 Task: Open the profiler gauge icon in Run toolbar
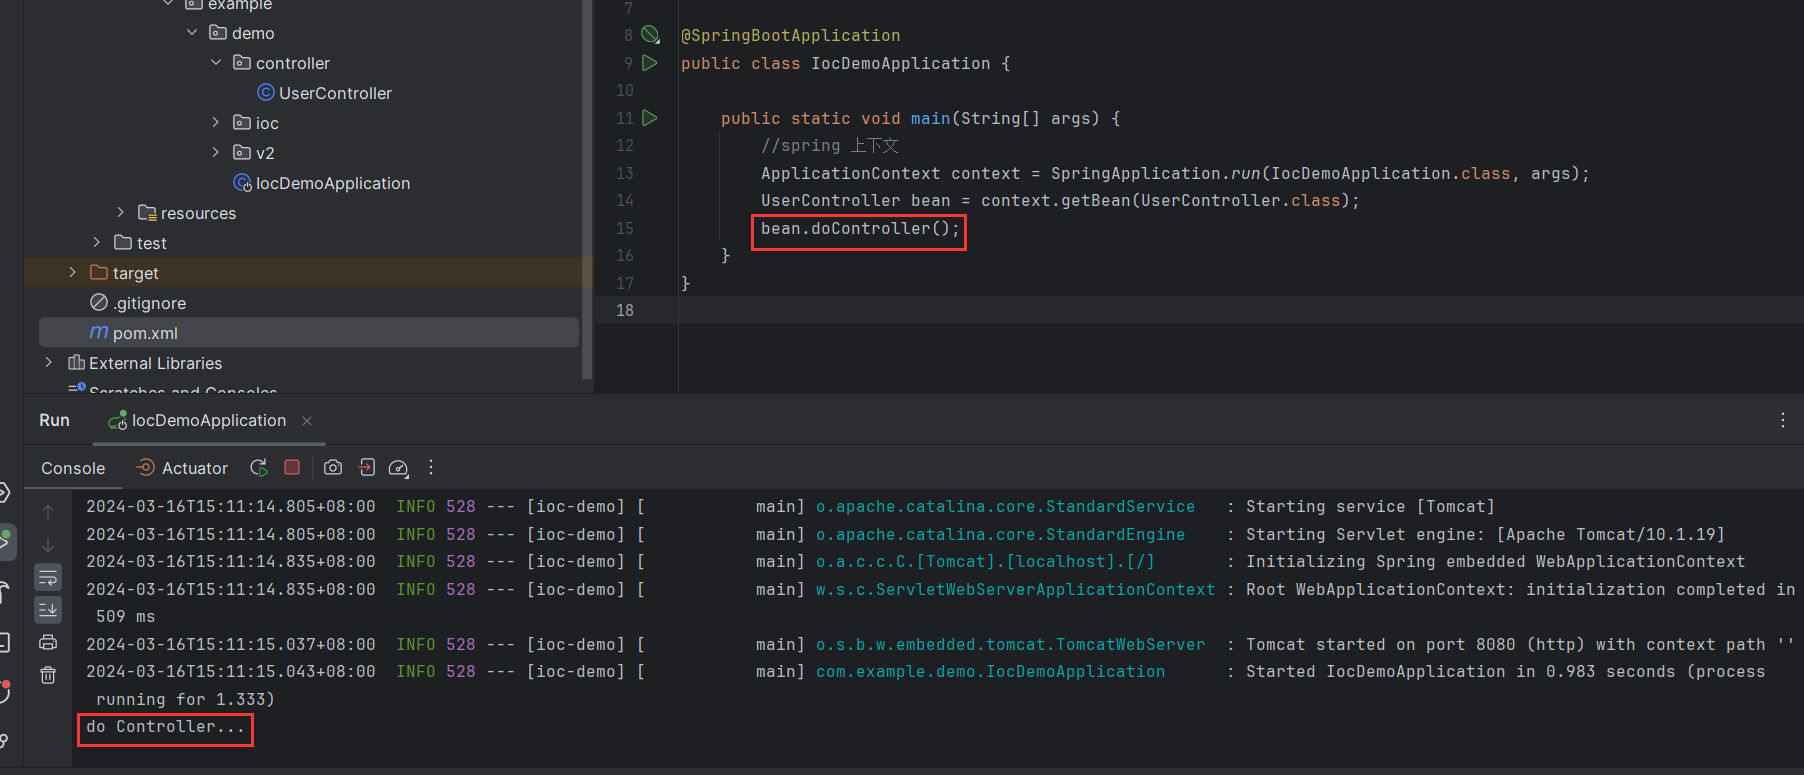[x=398, y=467]
